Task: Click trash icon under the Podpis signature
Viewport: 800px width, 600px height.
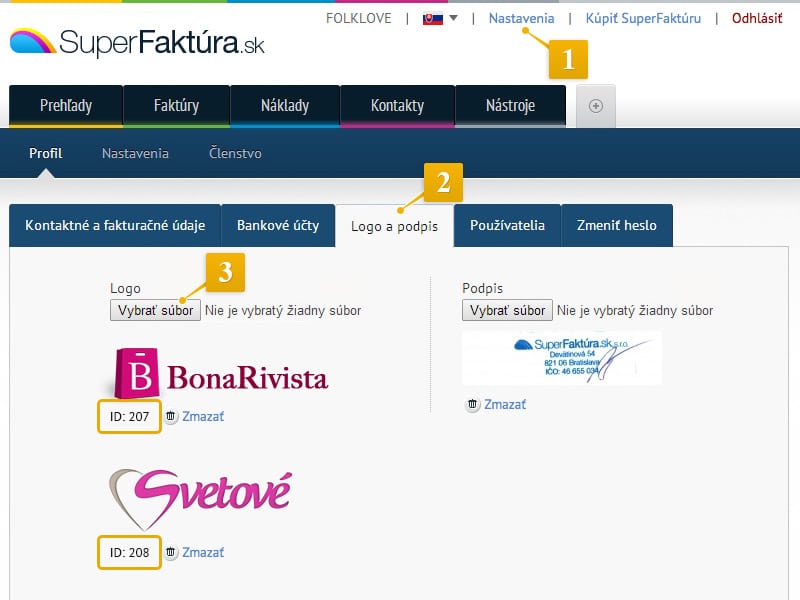Action: pyautogui.click(x=472, y=404)
